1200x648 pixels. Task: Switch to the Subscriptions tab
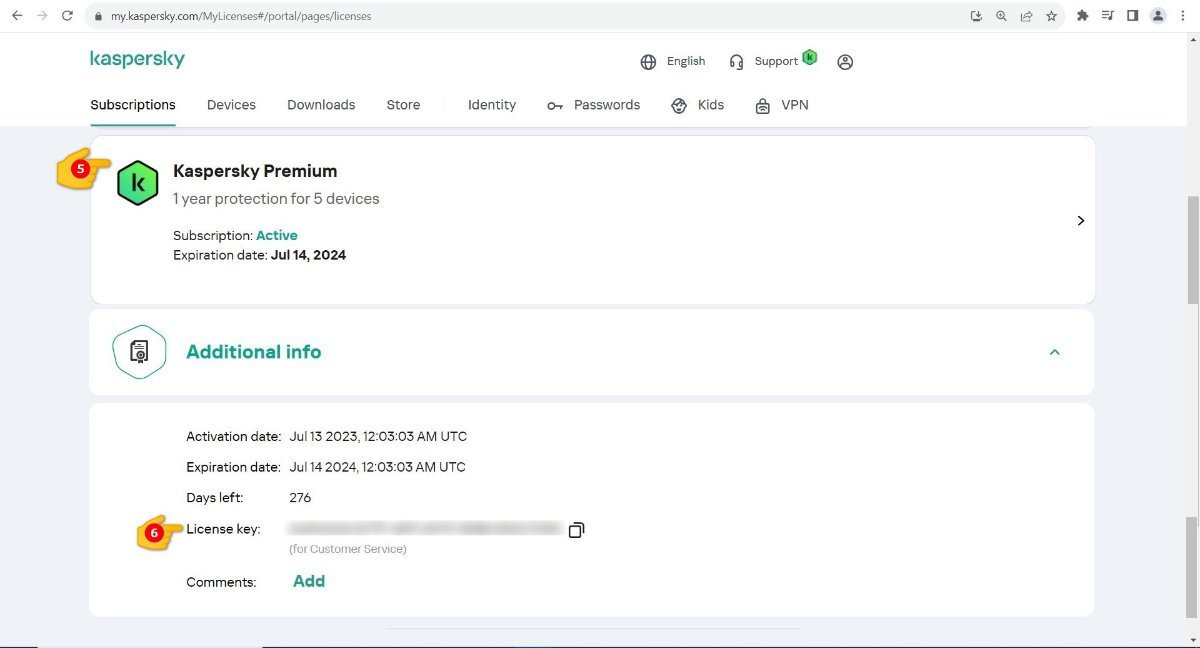pyautogui.click(x=133, y=105)
